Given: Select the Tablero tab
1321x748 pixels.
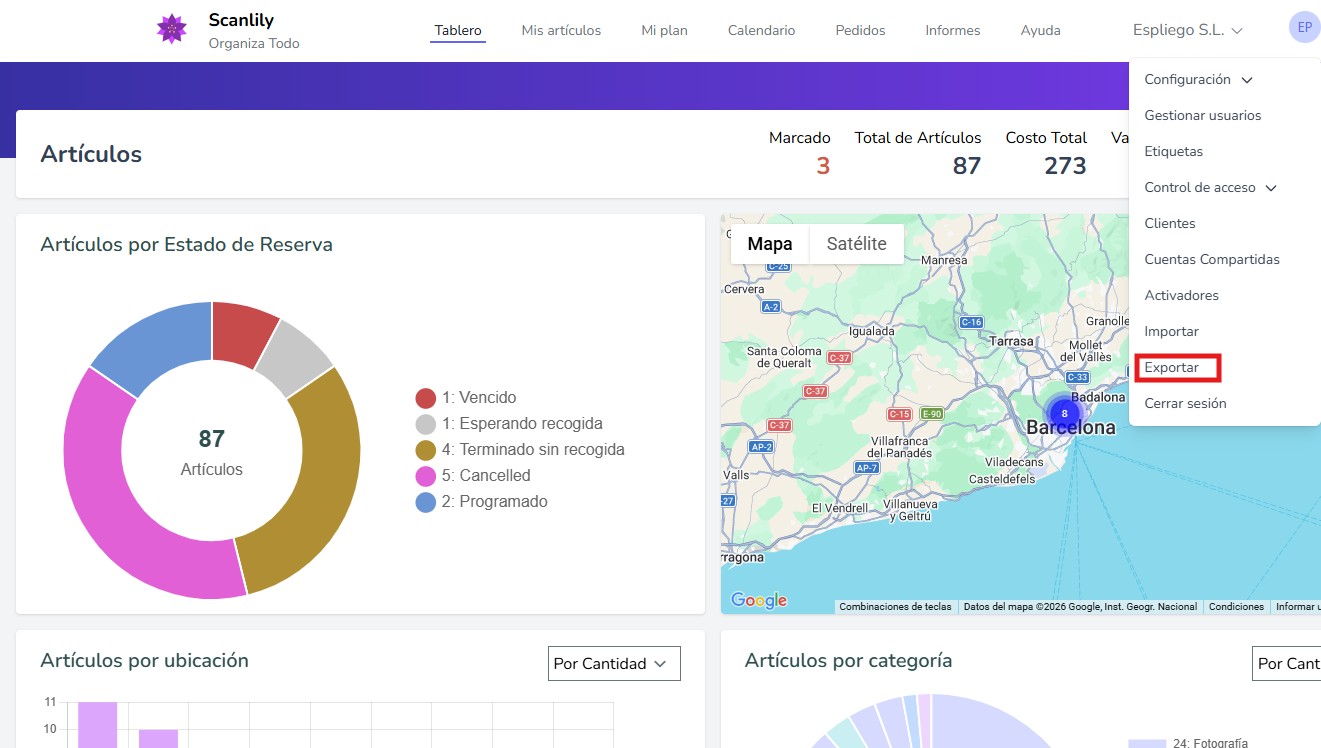Looking at the screenshot, I should (x=457, y=30).
